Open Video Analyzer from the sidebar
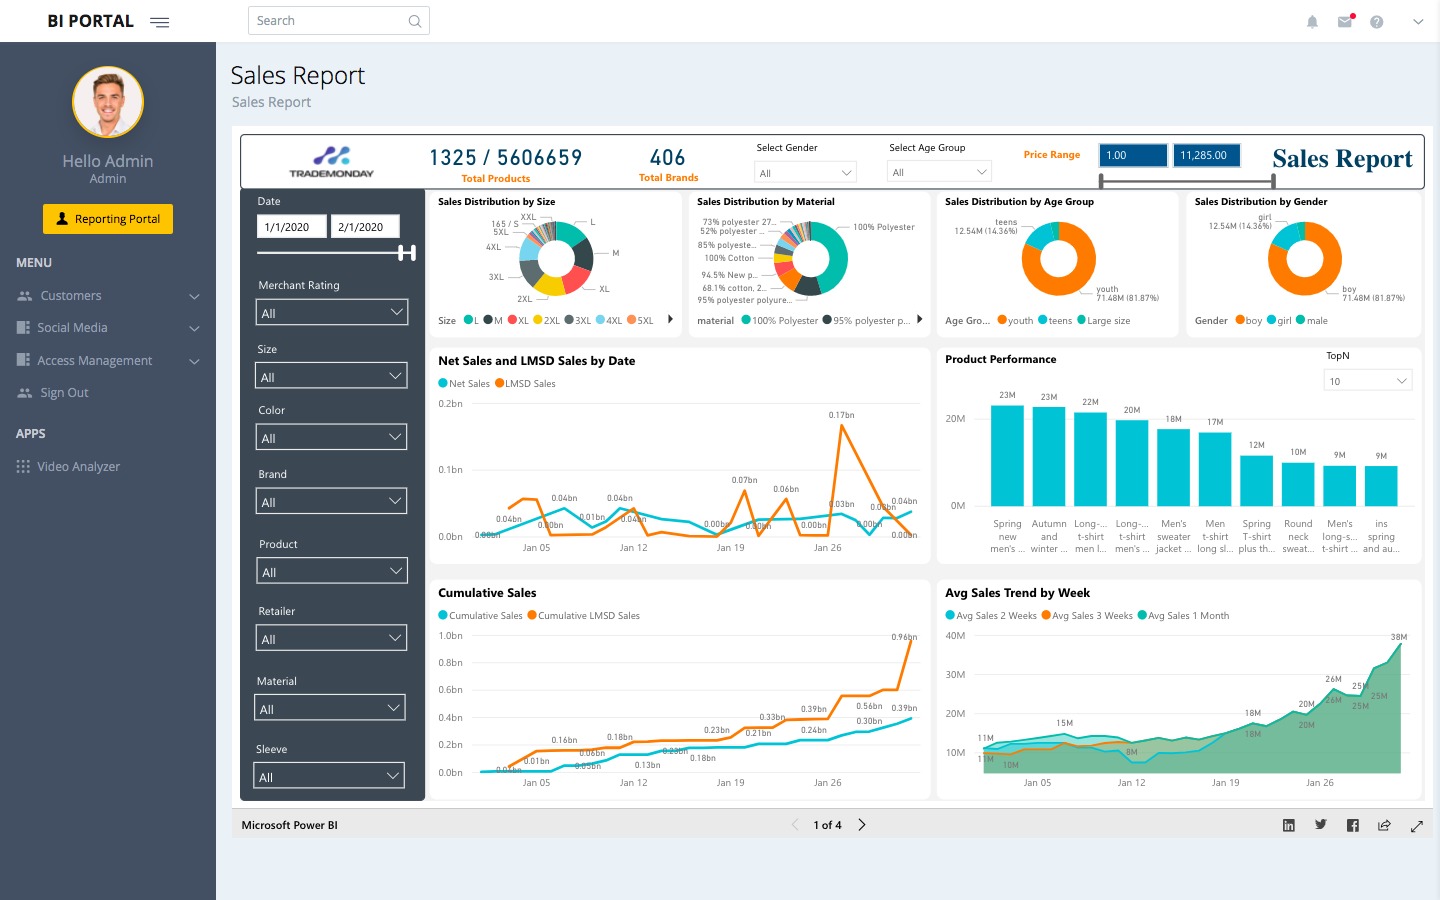The image size is (1440, 900). tap(78, 467)
